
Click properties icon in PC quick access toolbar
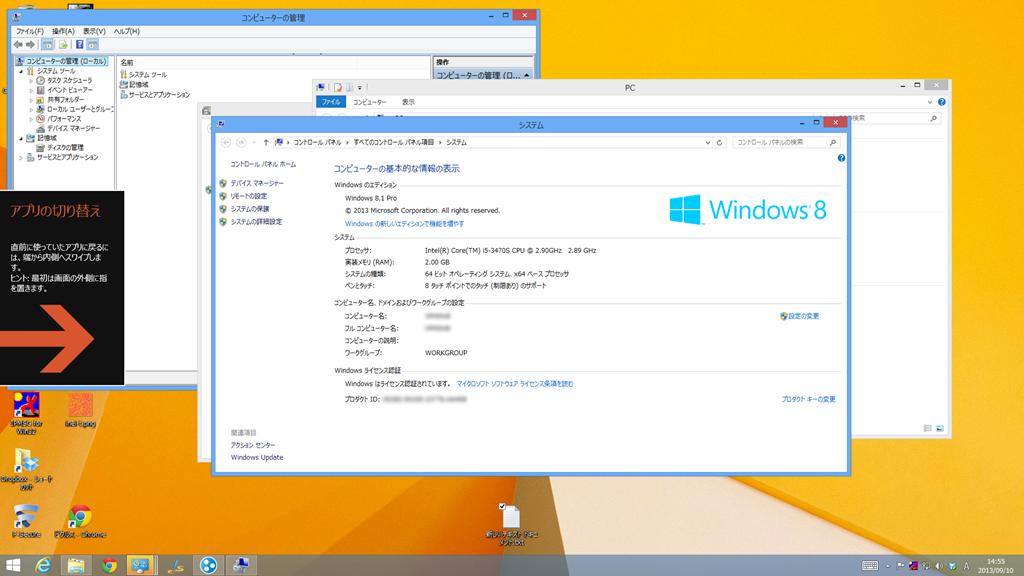(x=338, y=88)
